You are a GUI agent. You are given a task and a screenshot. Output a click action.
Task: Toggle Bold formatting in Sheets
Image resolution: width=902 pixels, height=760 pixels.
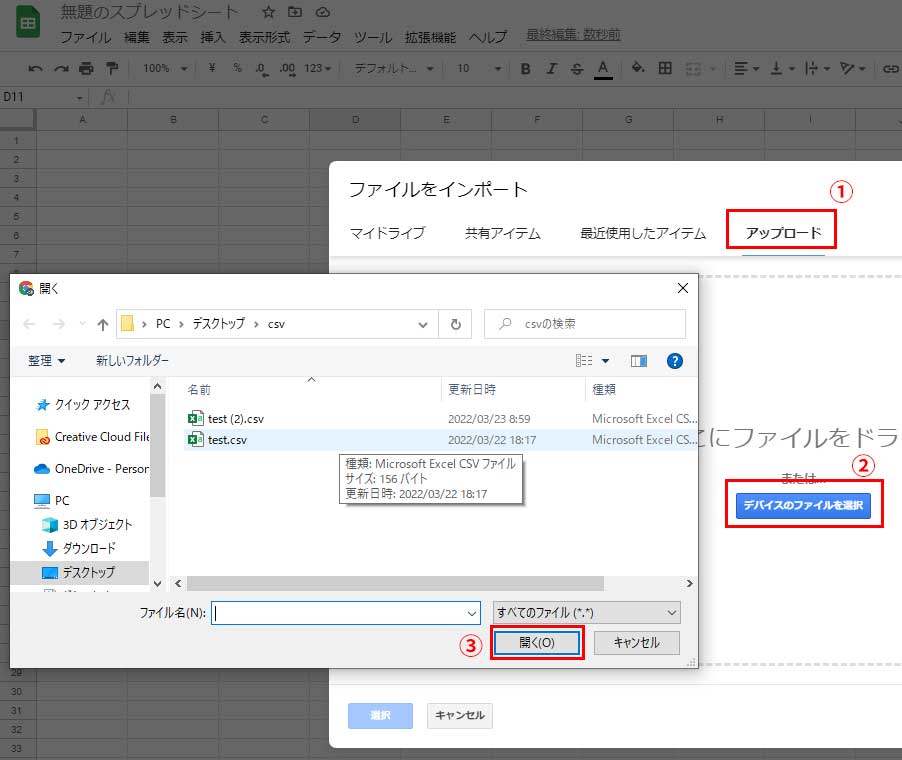pos(525,68)
